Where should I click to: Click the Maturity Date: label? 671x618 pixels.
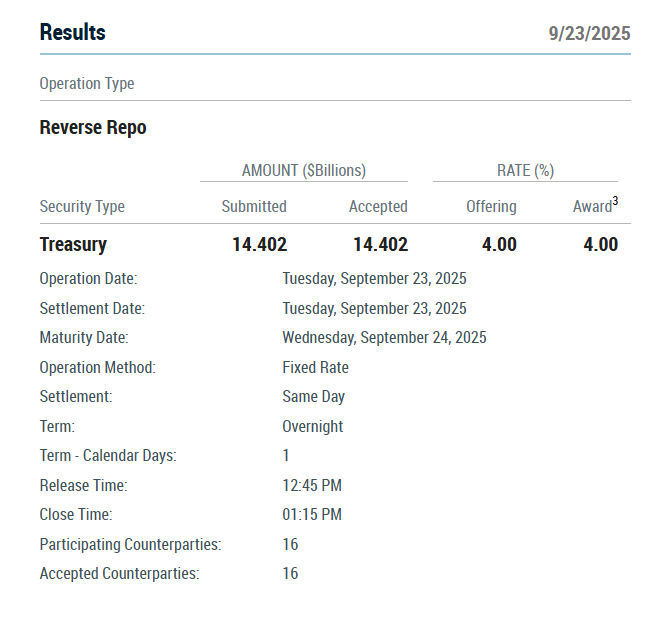coord(84,338)
